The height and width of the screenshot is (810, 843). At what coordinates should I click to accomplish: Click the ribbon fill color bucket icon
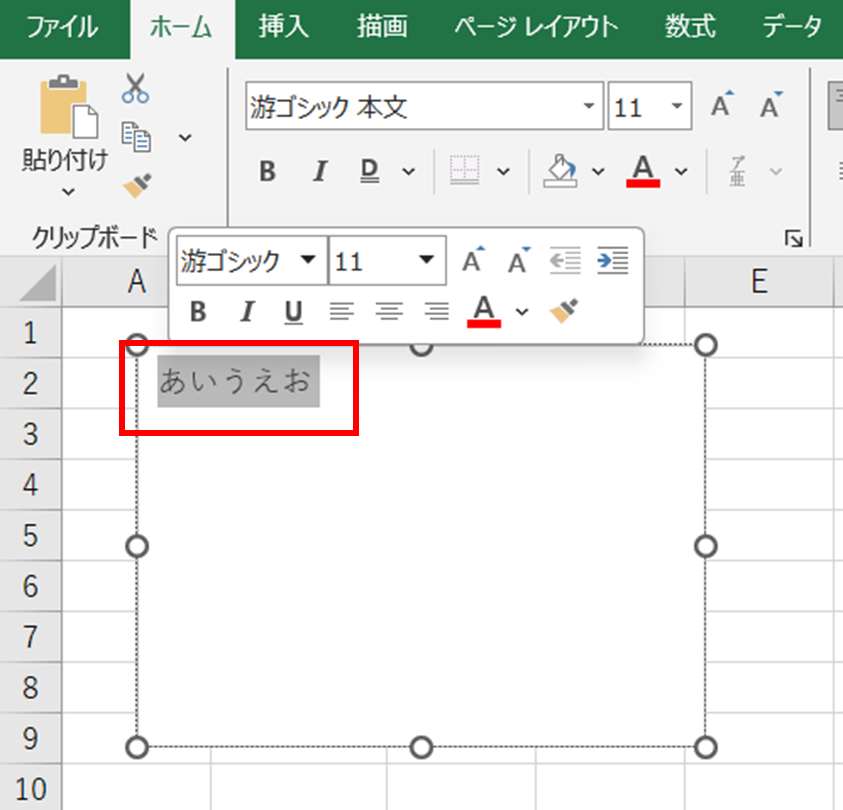(x=560, y=171)
